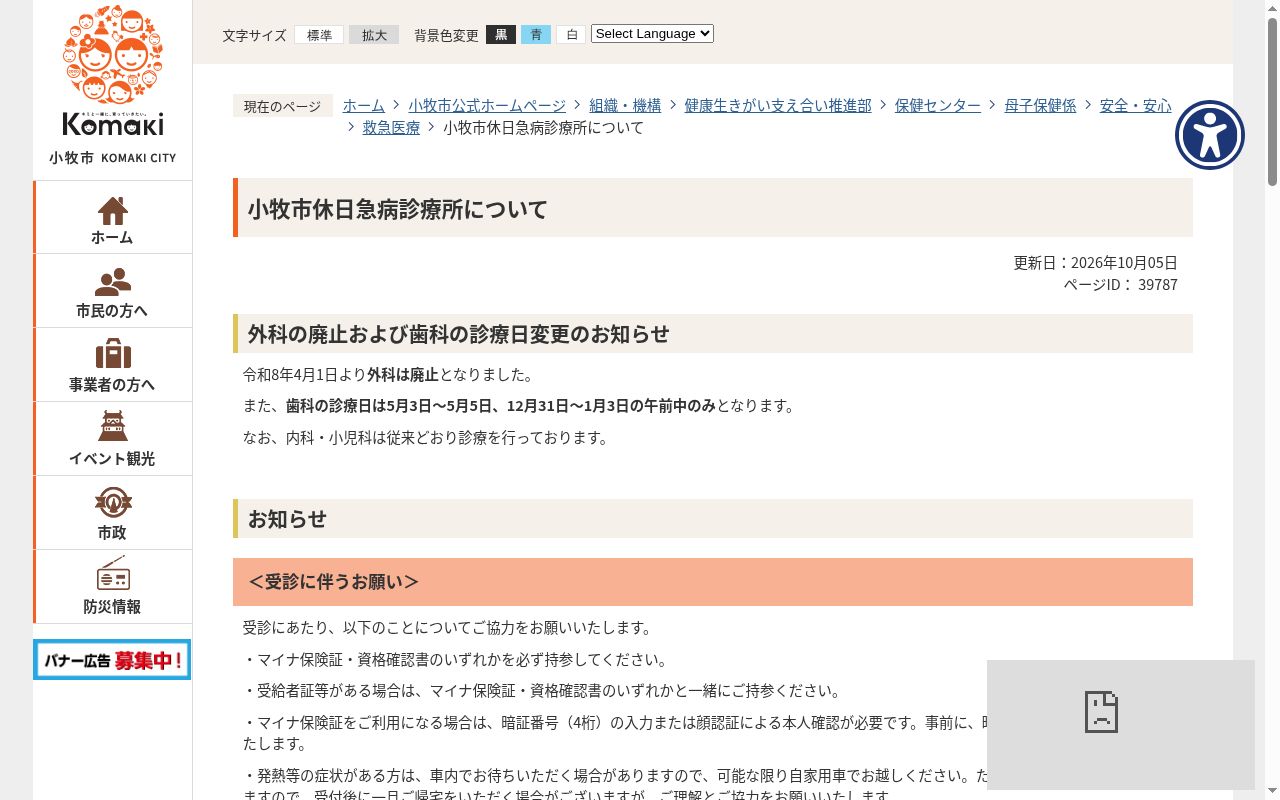Open 救急医療 breadcrumb link
Viewport: 1280px width, 800px height.
pyautogui.click(x=391, y=128)
